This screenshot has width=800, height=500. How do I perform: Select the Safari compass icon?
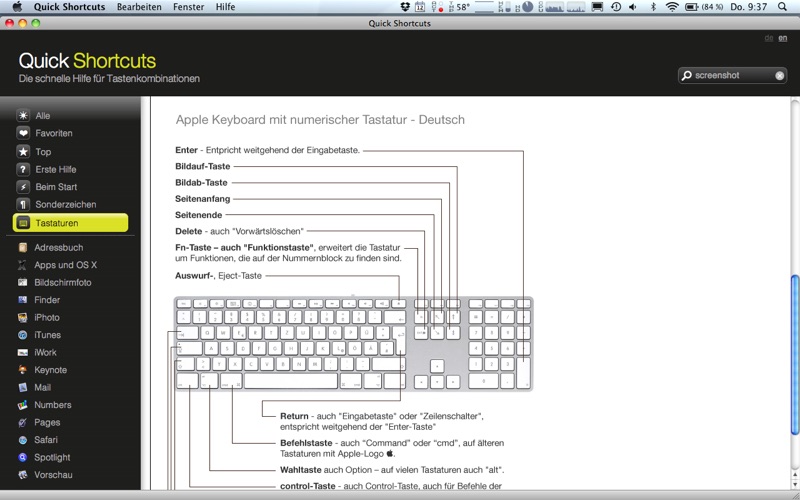pos(22,440)
